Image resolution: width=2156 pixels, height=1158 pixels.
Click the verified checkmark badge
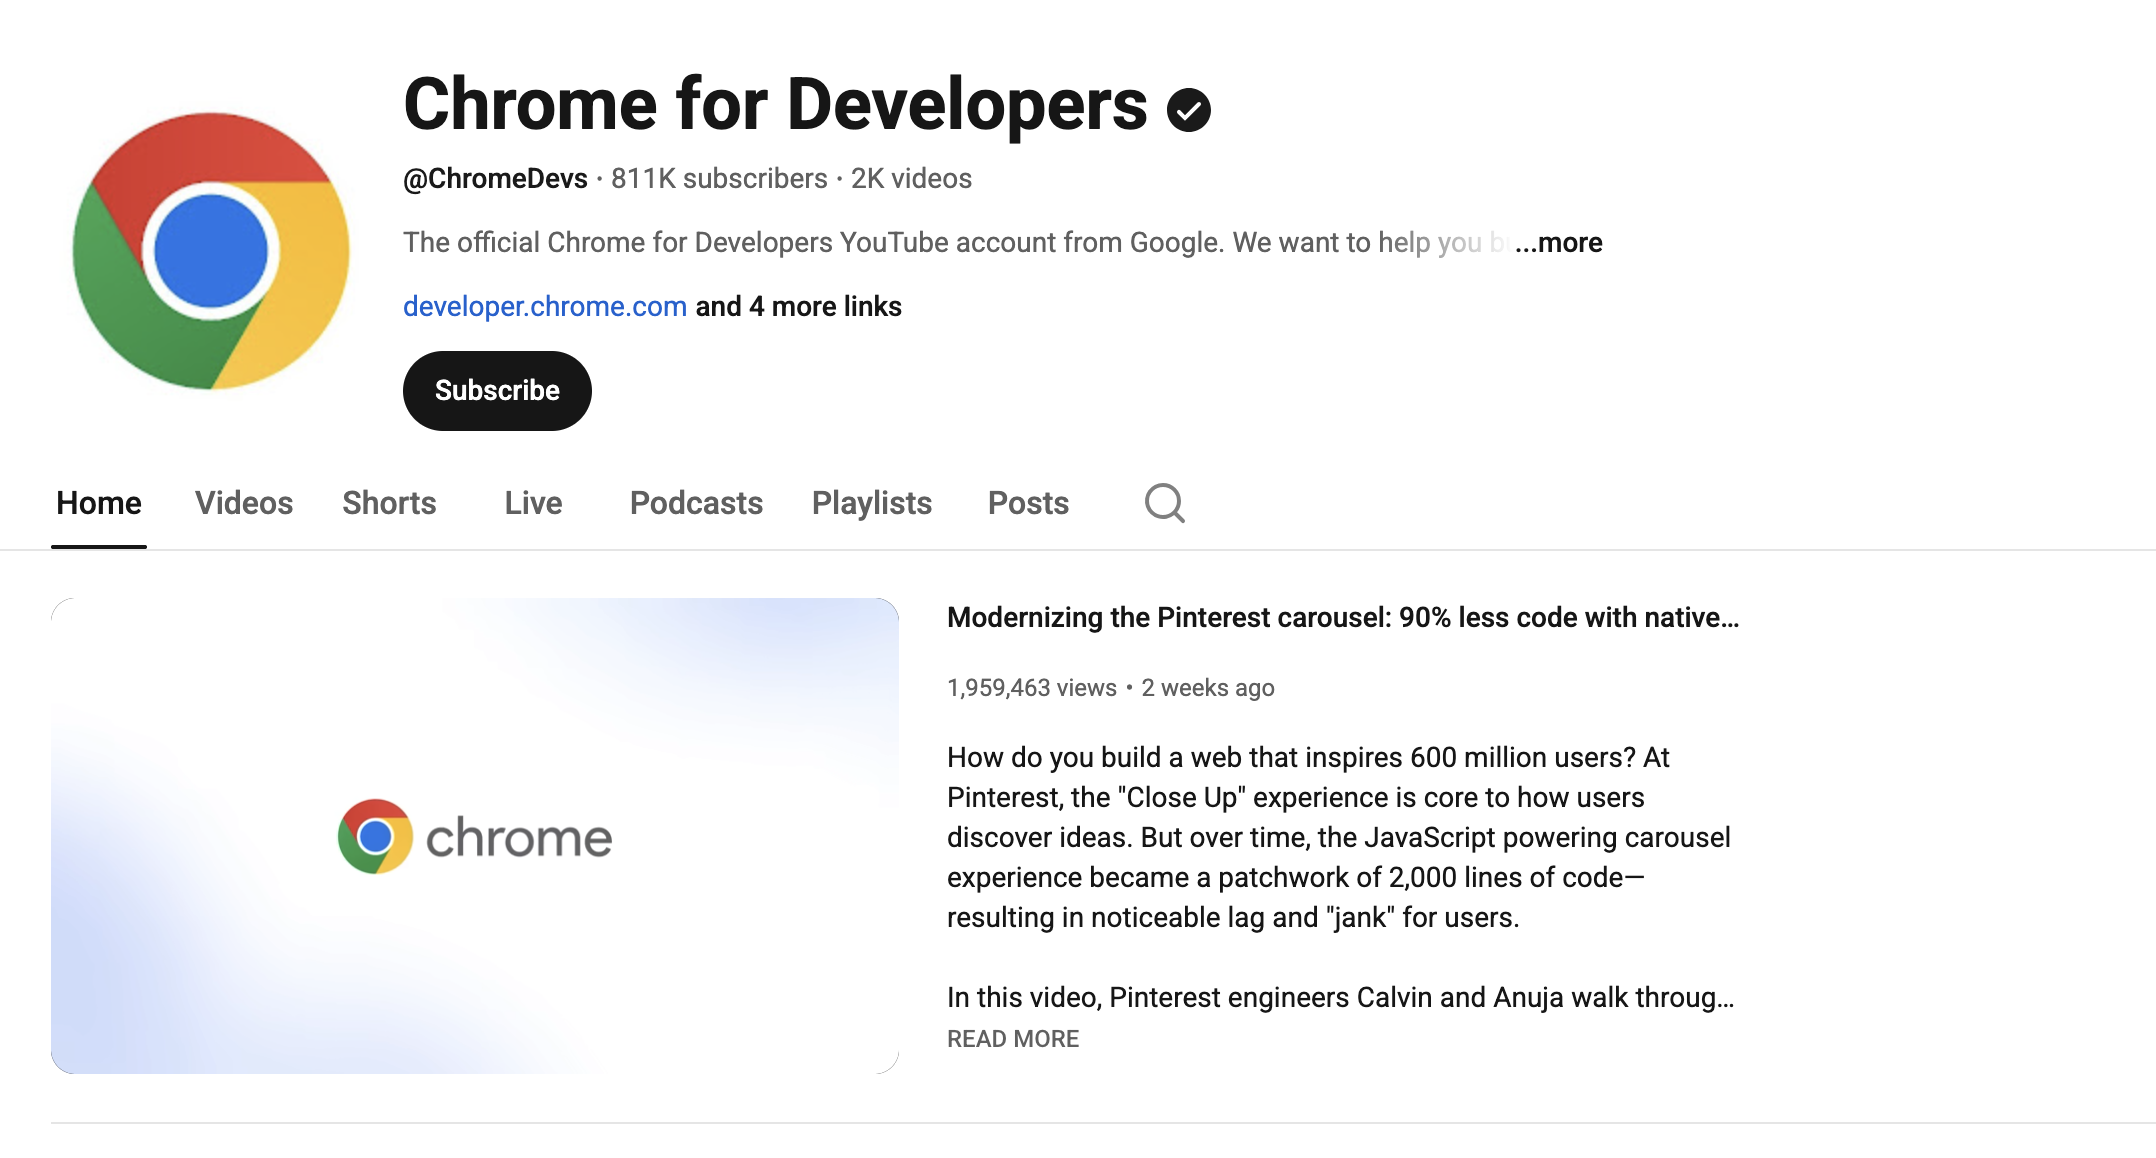(1188, 110)
